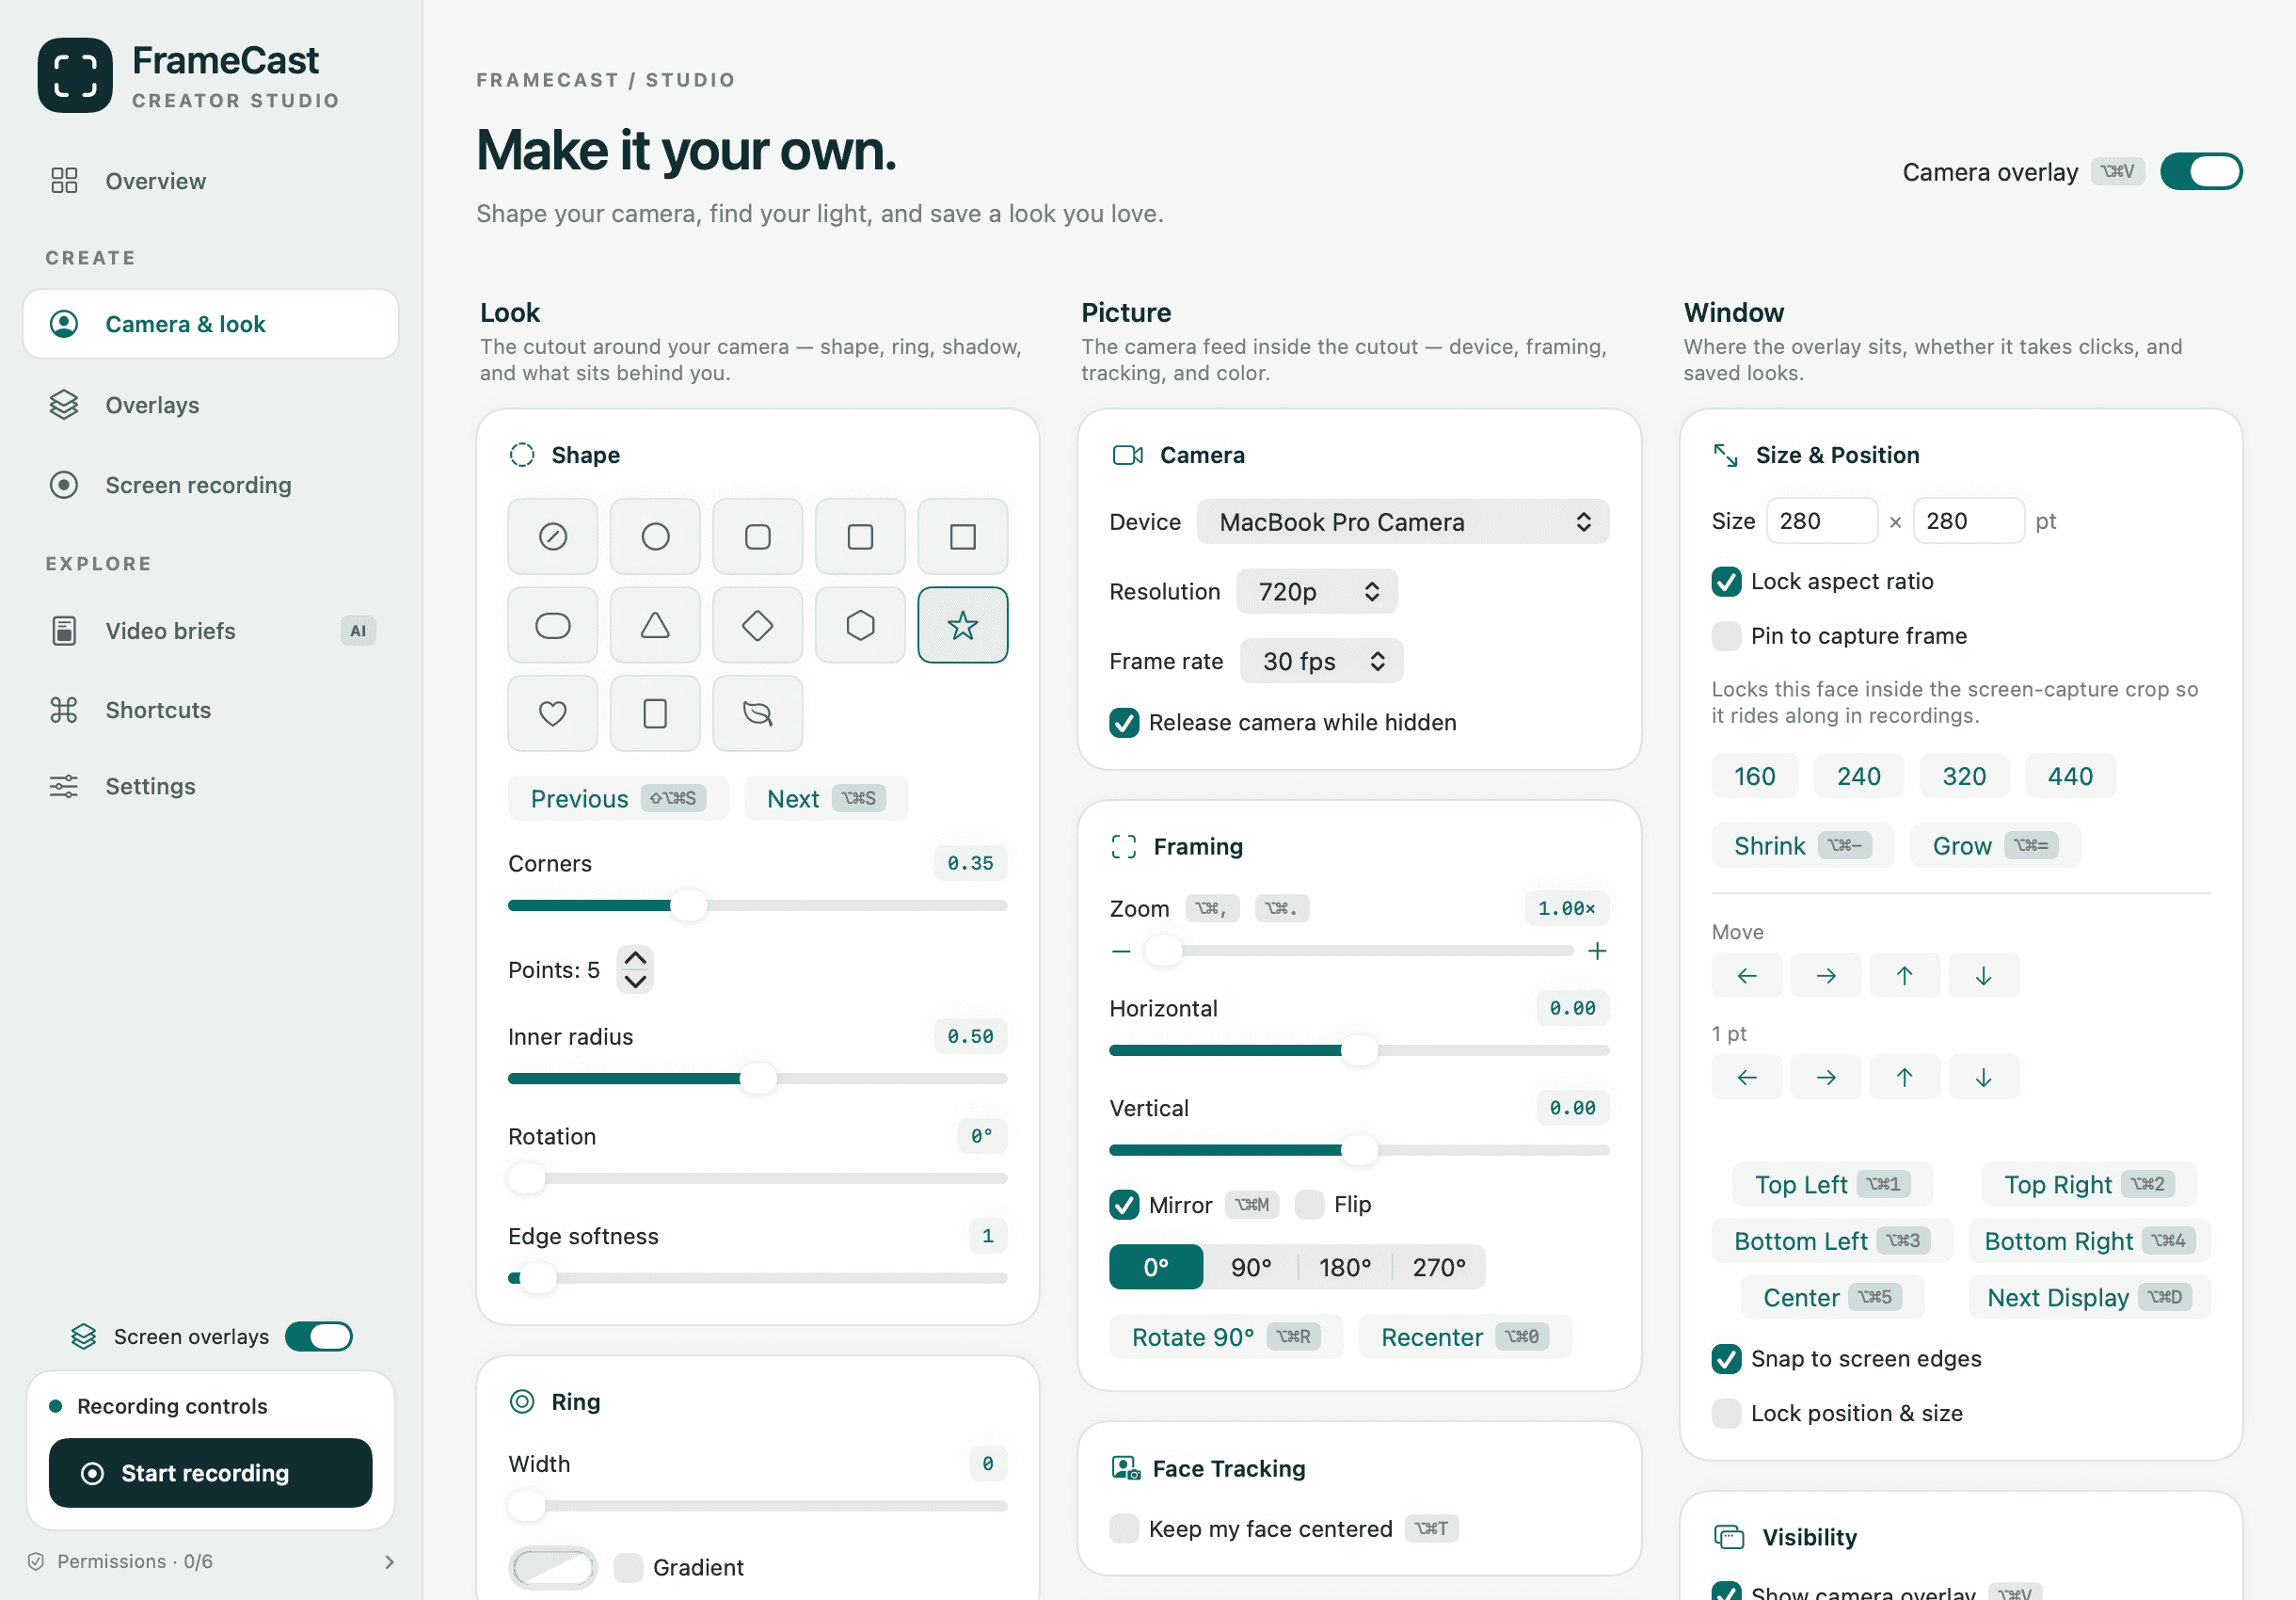Nudge overlay right in 1 pt row
2296x1600 pixels.
pos(1825,1077)
